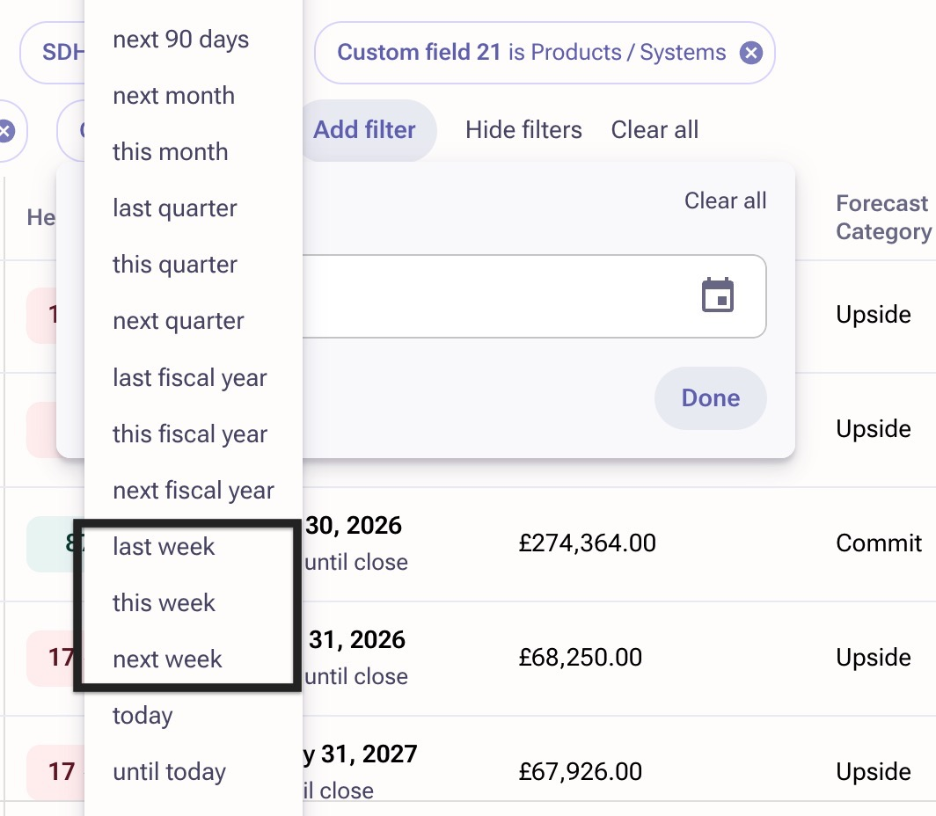This screenshot has width=936, height=816.
Task: Pick 'last quarter' date option
Action: click(175, 209)
